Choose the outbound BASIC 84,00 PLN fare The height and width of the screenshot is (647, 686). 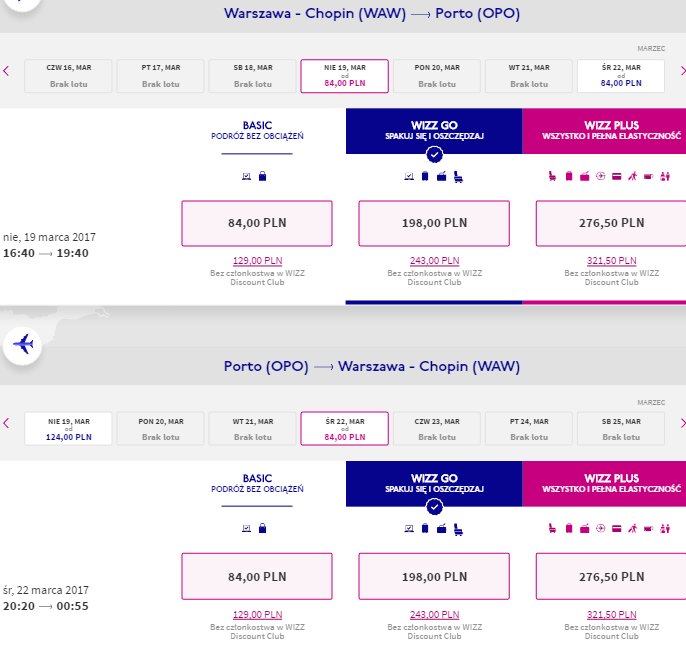tap(257, 223)
